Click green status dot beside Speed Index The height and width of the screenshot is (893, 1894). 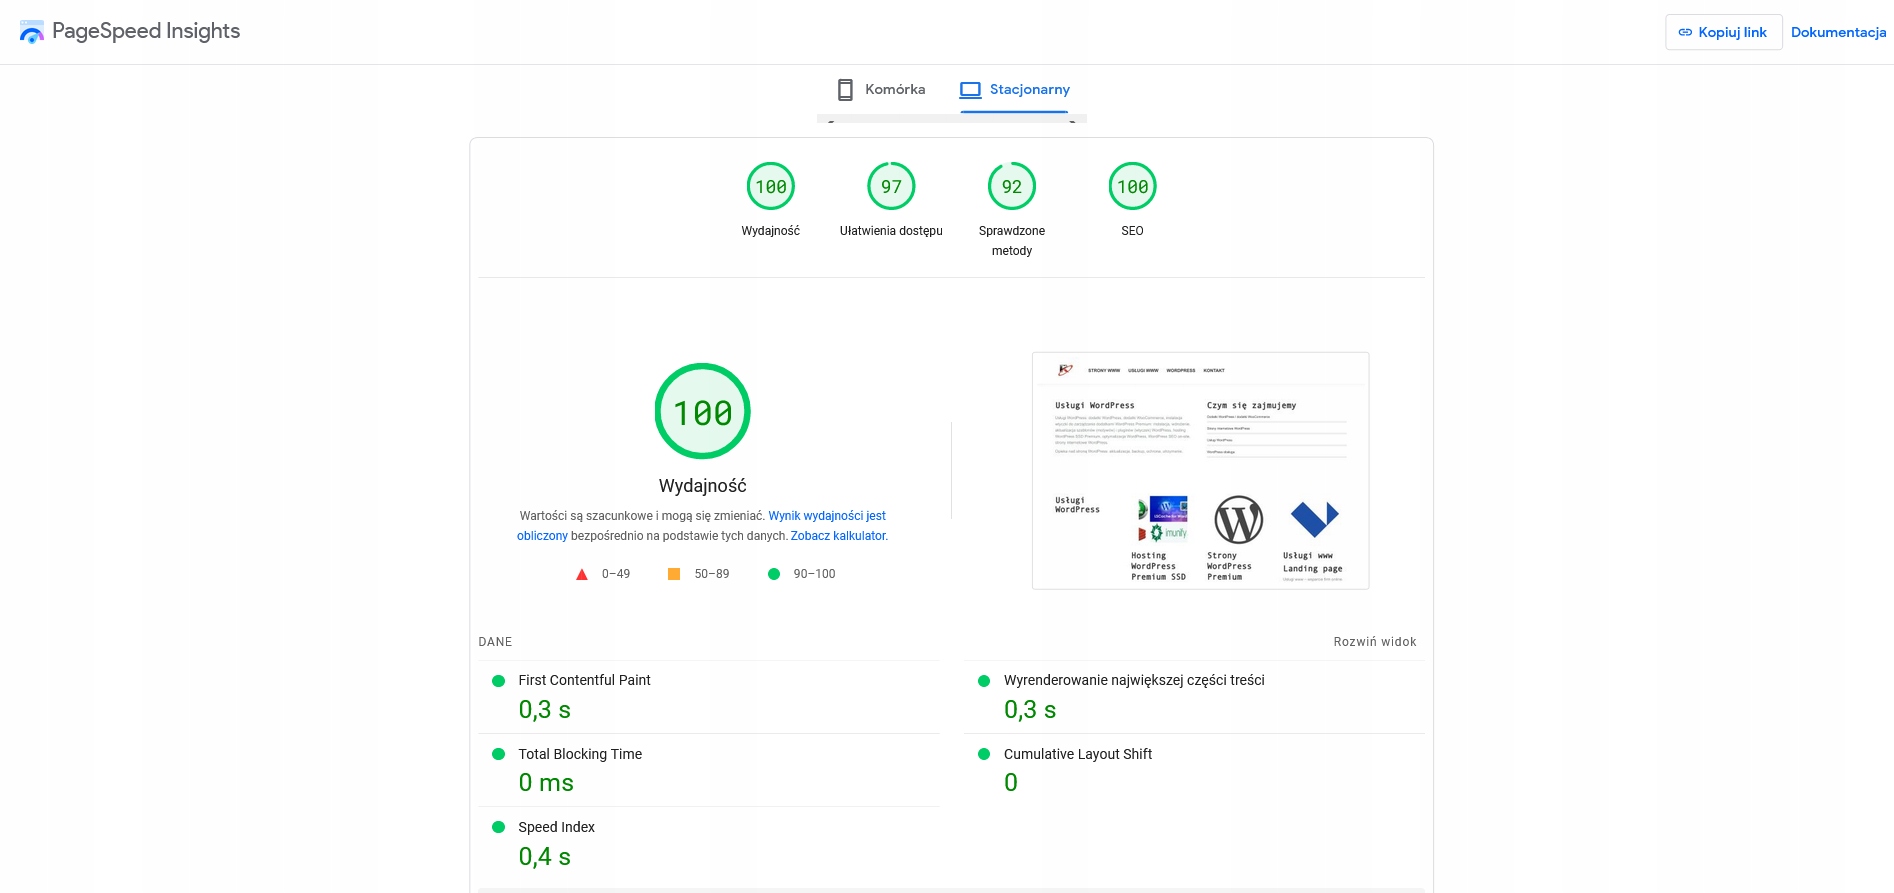[x=498, y=827]
